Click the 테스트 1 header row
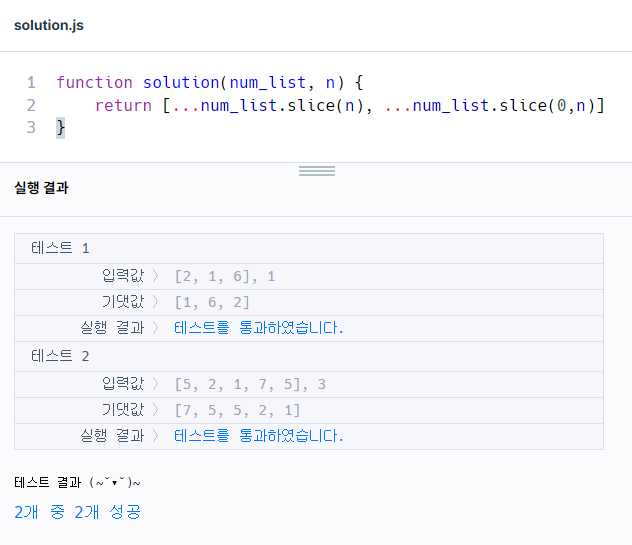Image resolution: width=632 pixels, height=545 pixels. 309,248
